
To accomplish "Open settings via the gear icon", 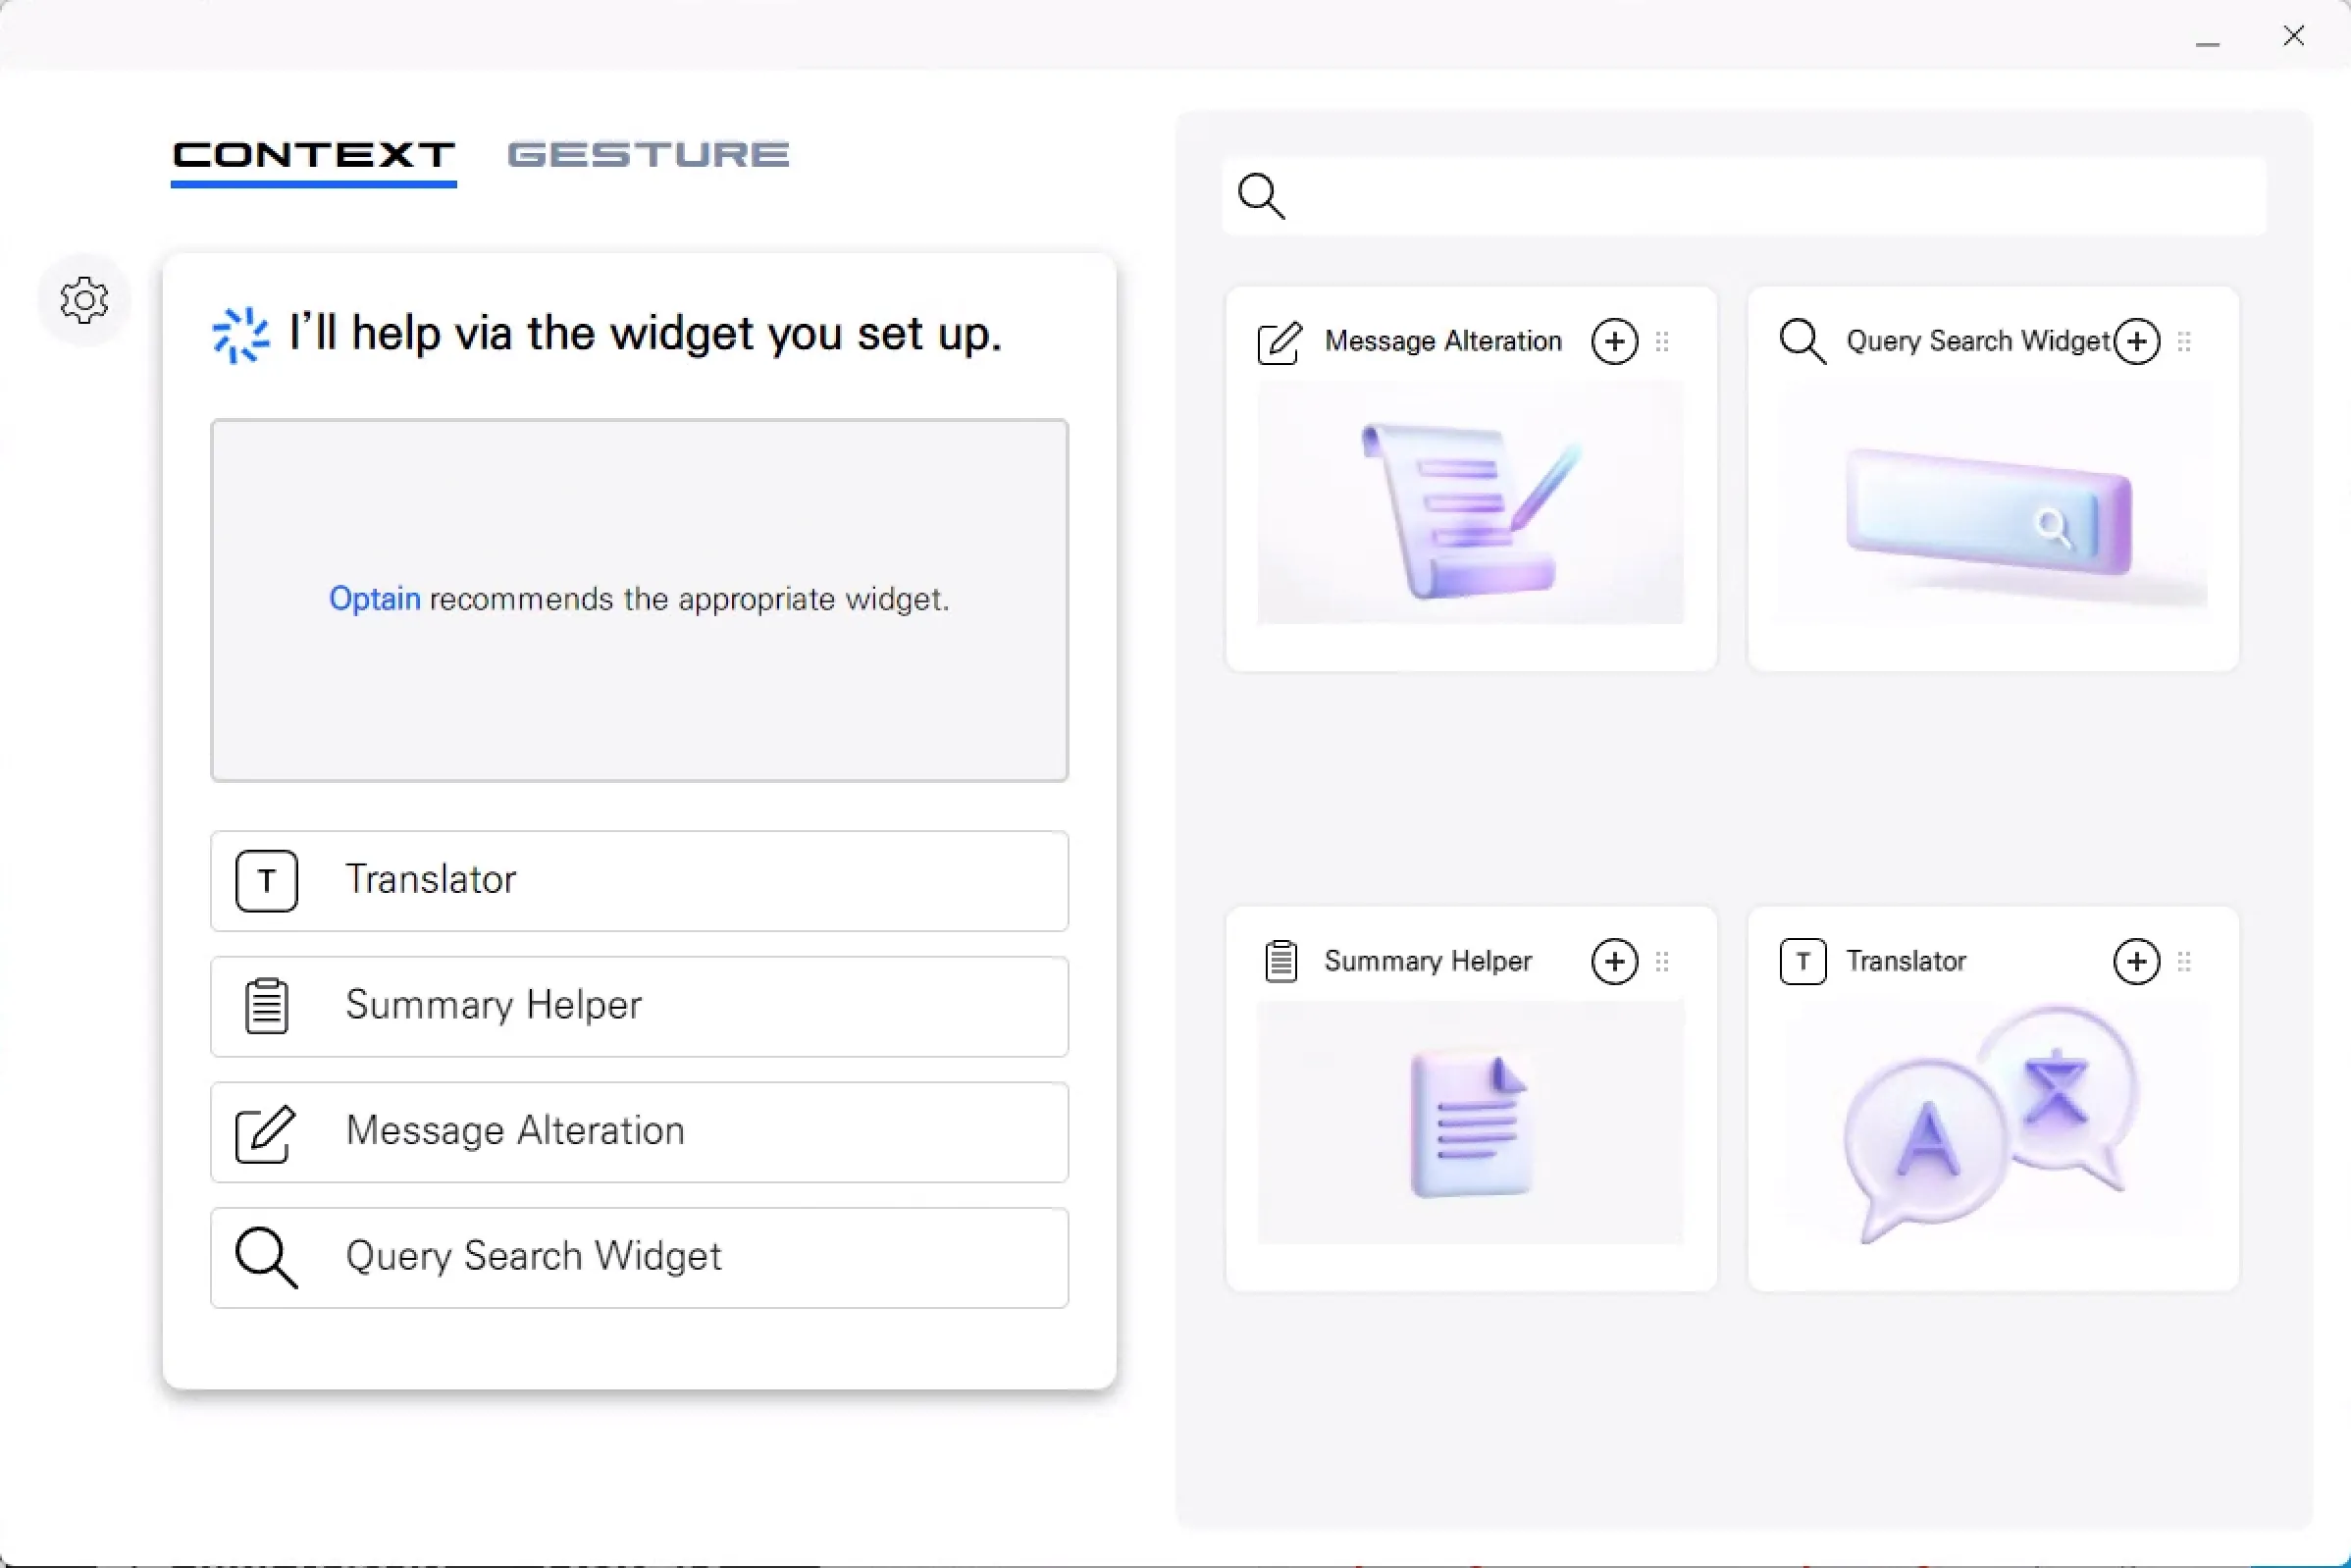I will click(84, 300).
